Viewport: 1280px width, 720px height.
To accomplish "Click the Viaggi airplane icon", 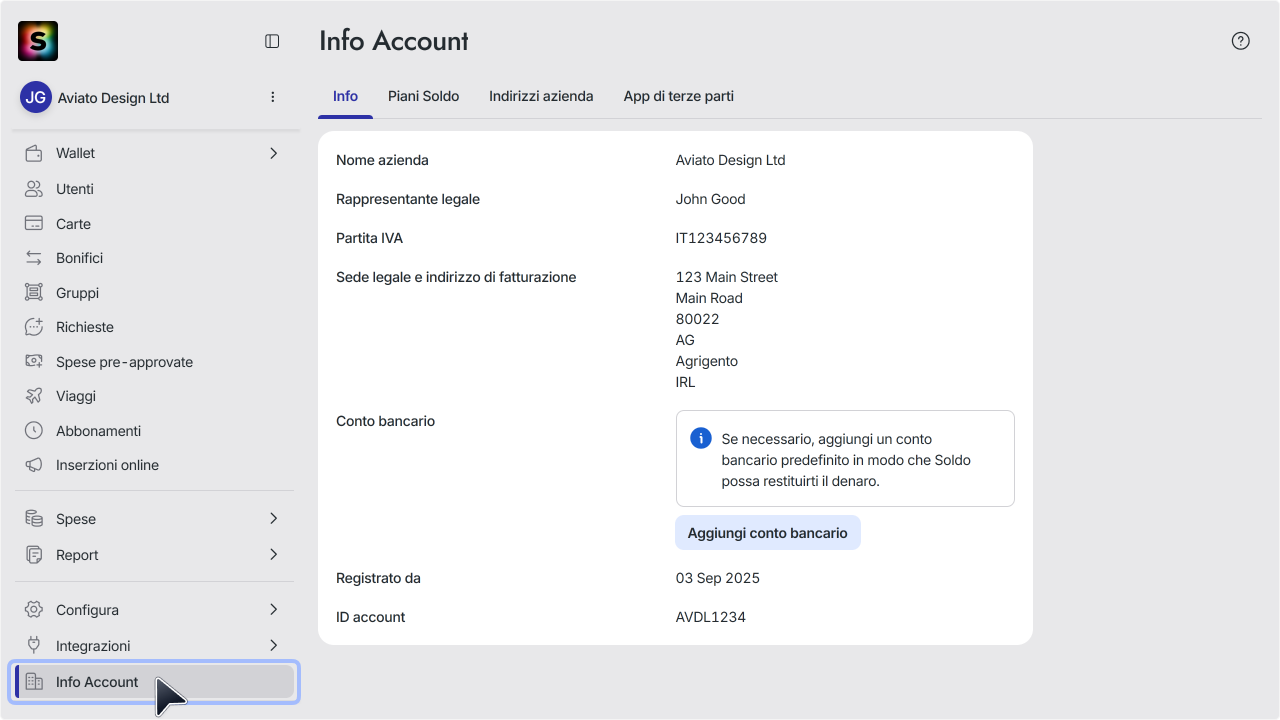I will pyautogui.click(x=34, y=396).
